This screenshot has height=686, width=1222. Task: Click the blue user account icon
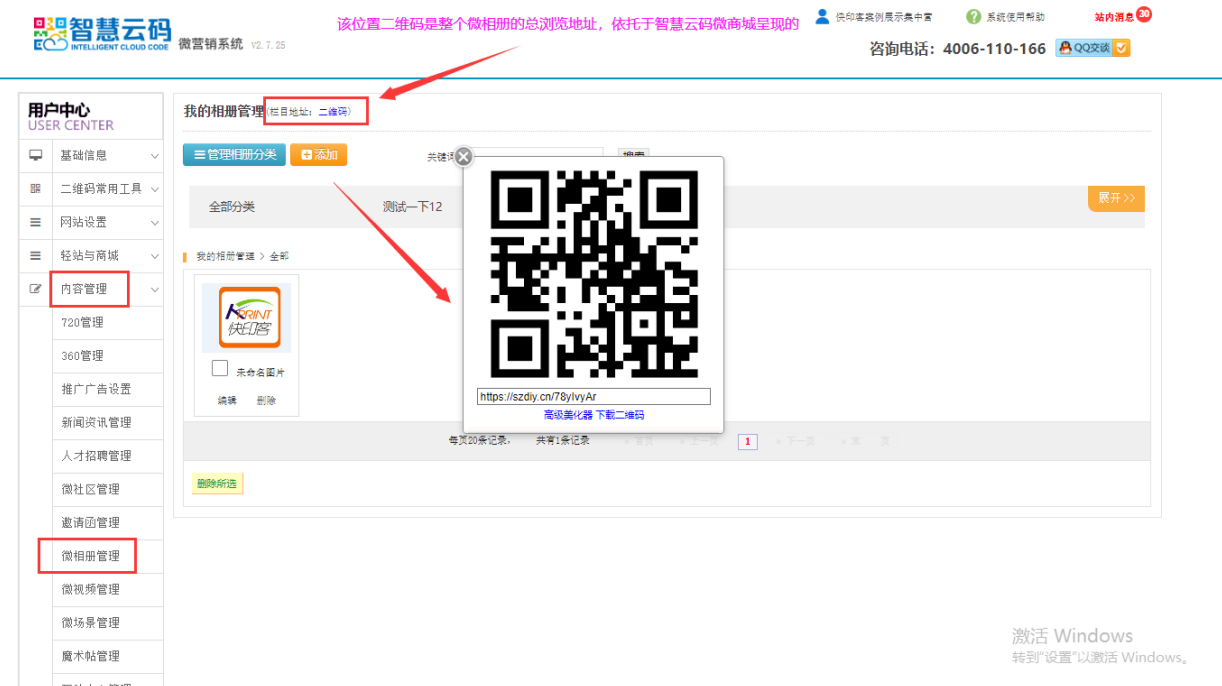[822, 16]
